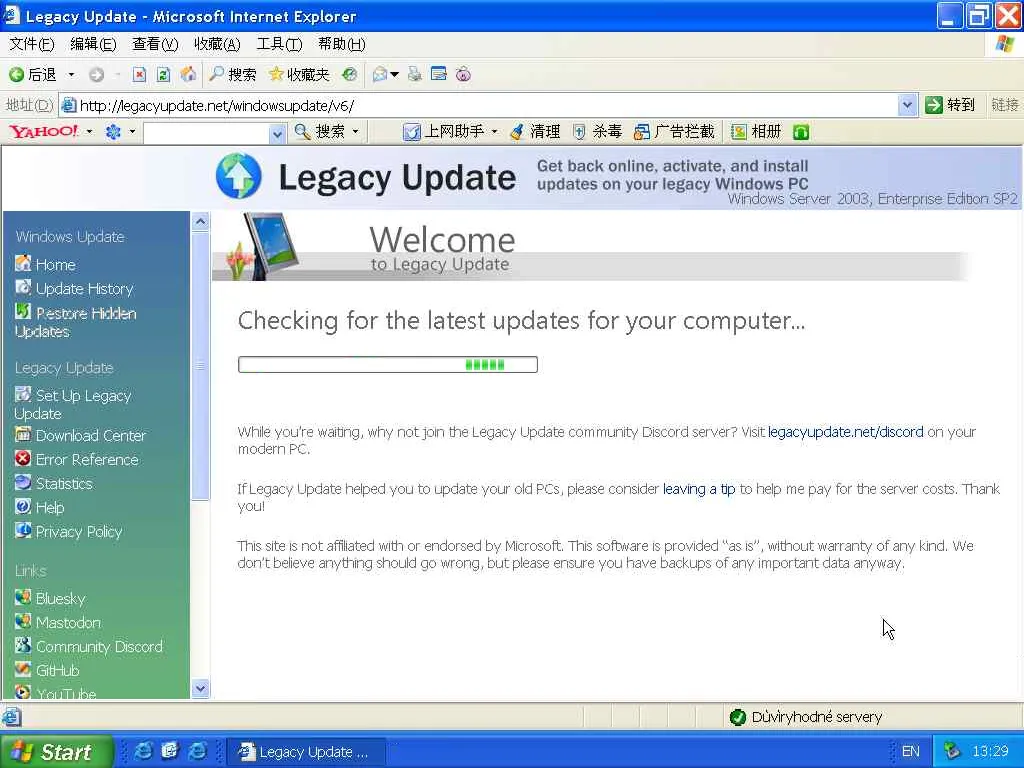The image size is (1024, 768).
Task: Expand the Yahoo search box dropdown
Action: (278, 133)
